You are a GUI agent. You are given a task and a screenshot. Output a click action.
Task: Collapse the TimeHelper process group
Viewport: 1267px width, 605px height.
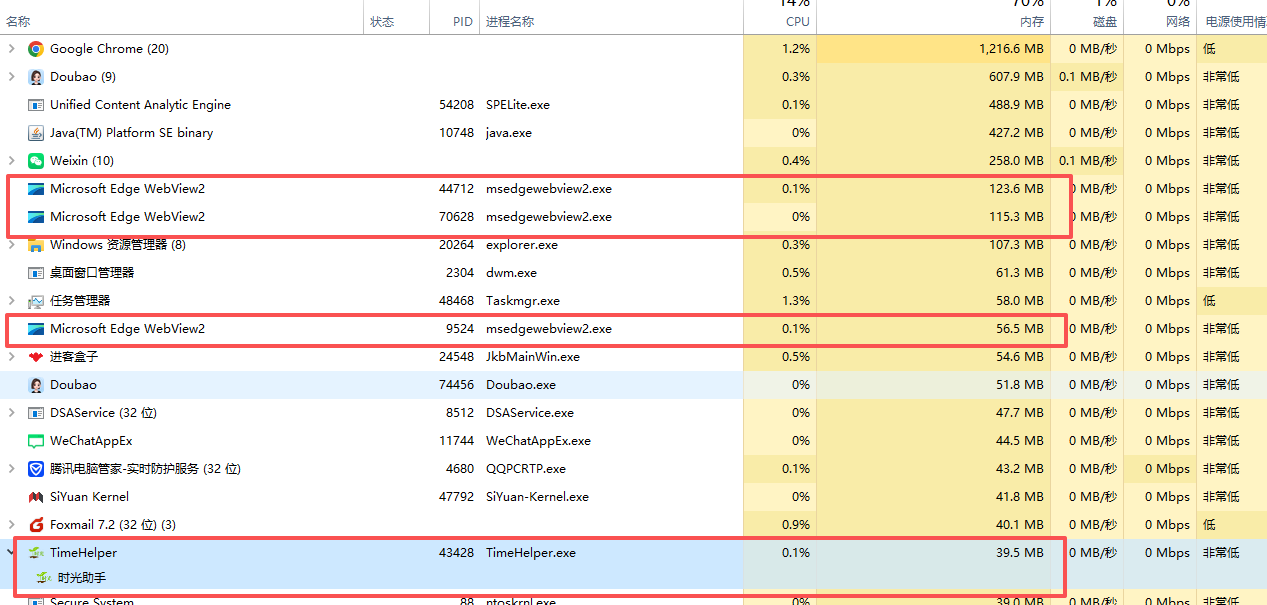(x=12, y=553)
